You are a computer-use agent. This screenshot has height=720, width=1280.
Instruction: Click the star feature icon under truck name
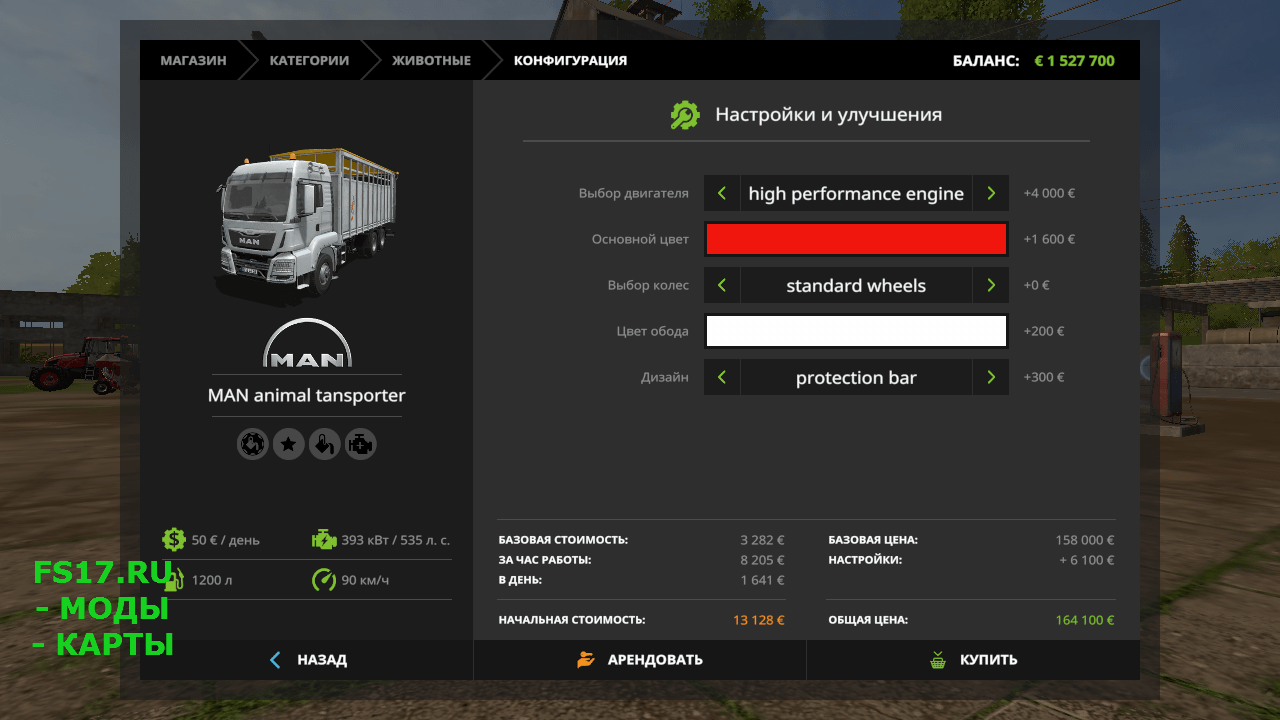[x=289, y=444]
